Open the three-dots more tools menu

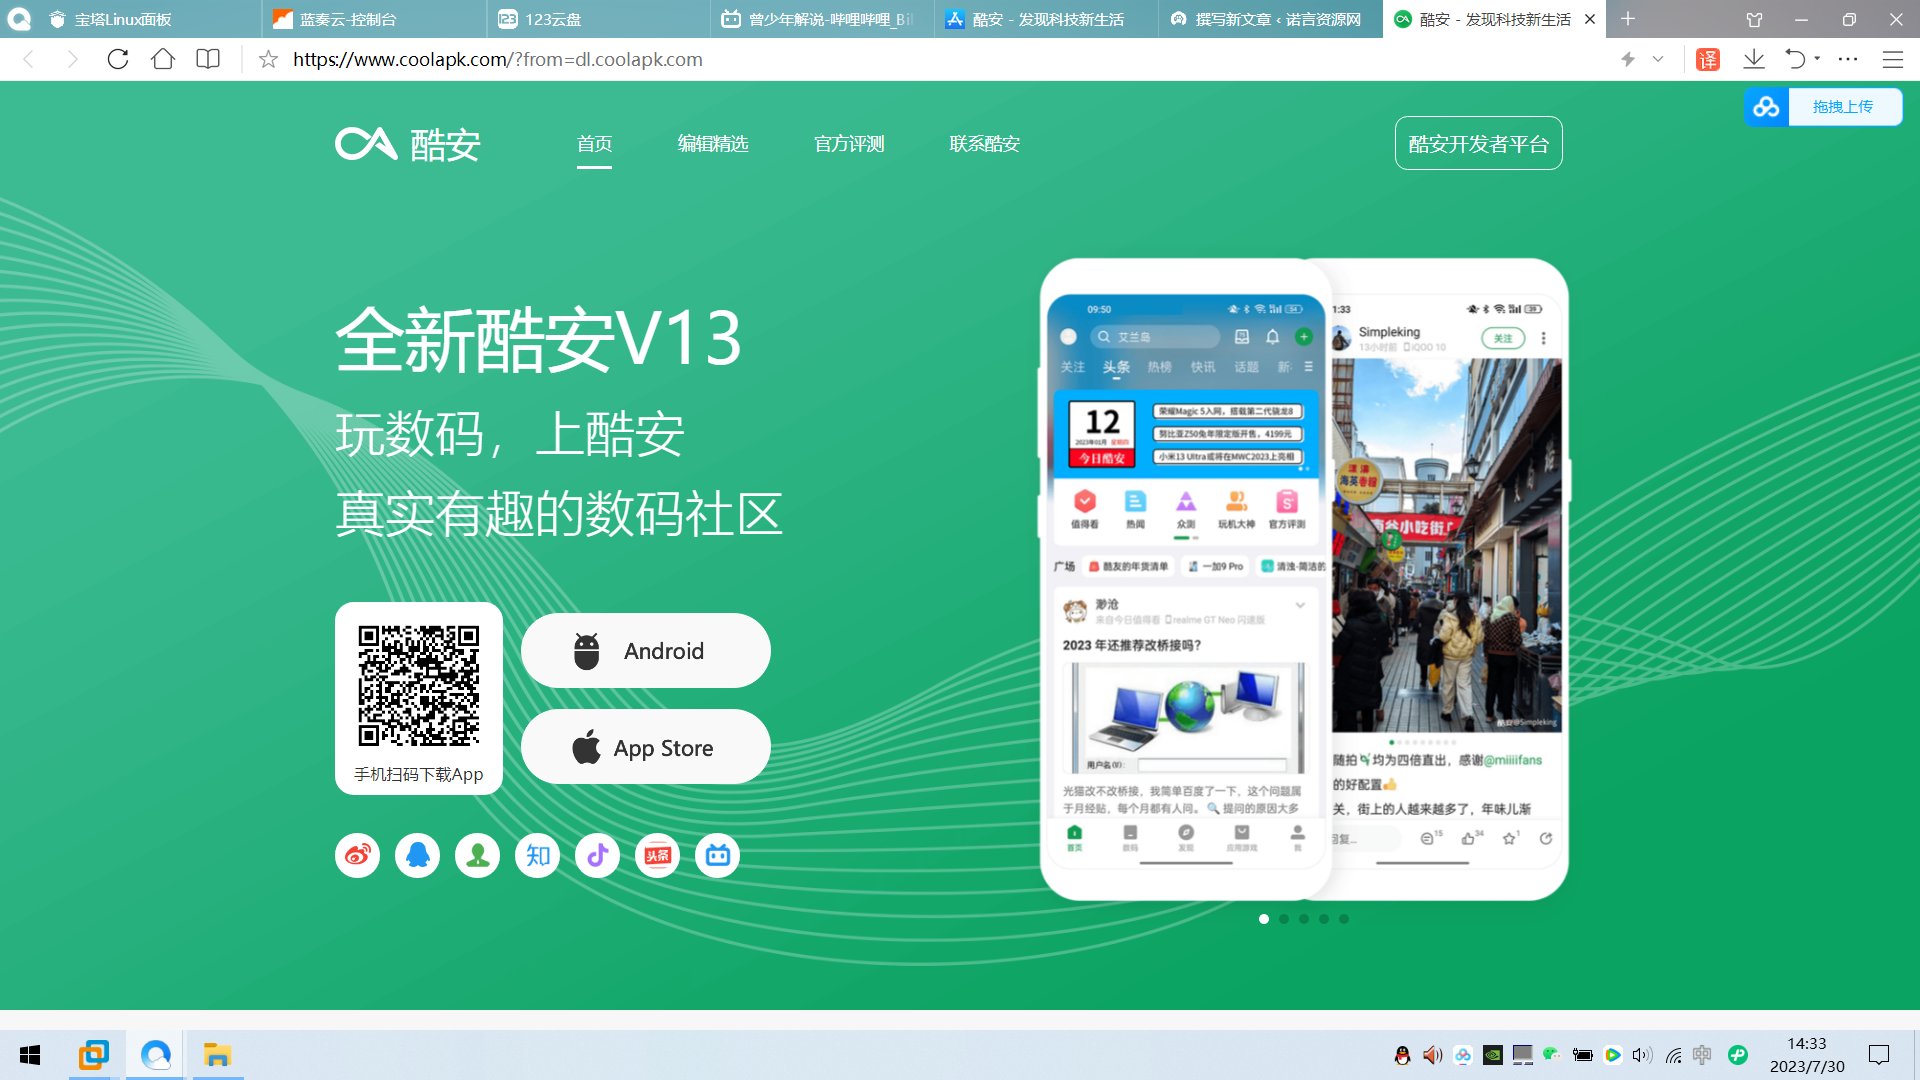1848,59
